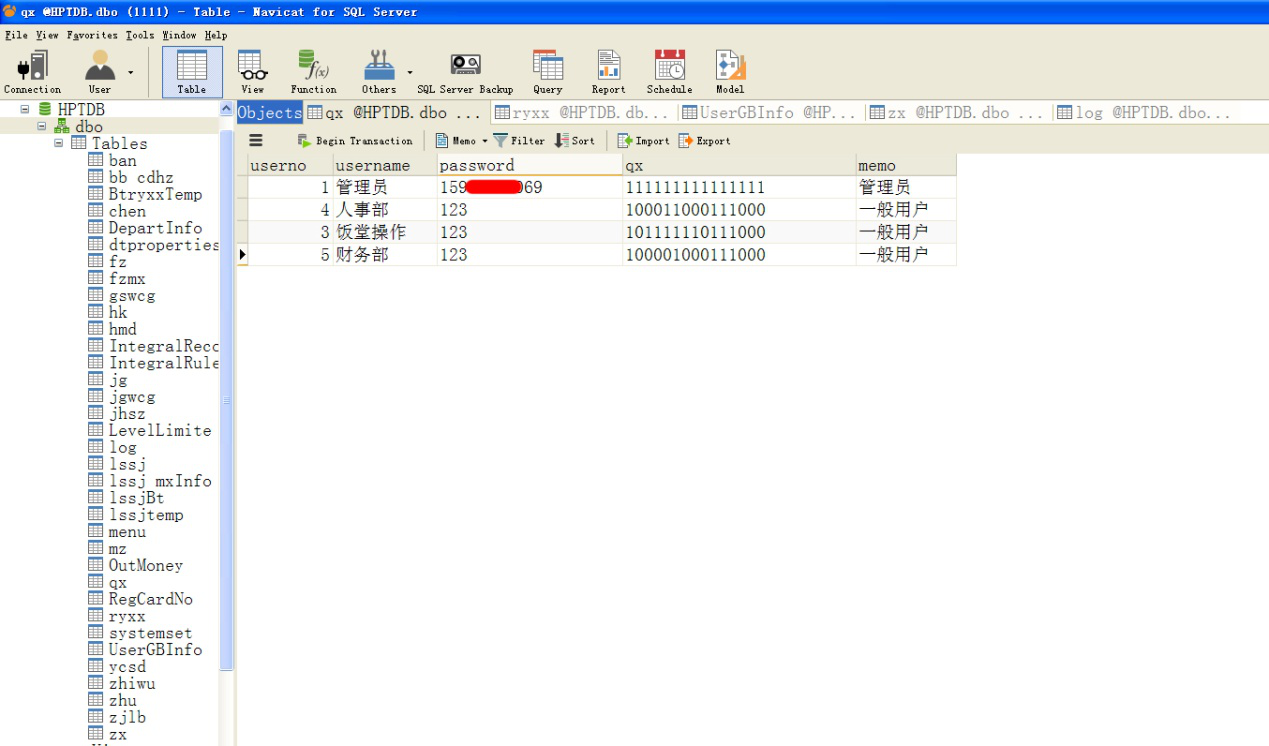This screenshot has width=1269, height=746.
Task: Select the UserGBInfo table in tree
Action: coord(155,650)
